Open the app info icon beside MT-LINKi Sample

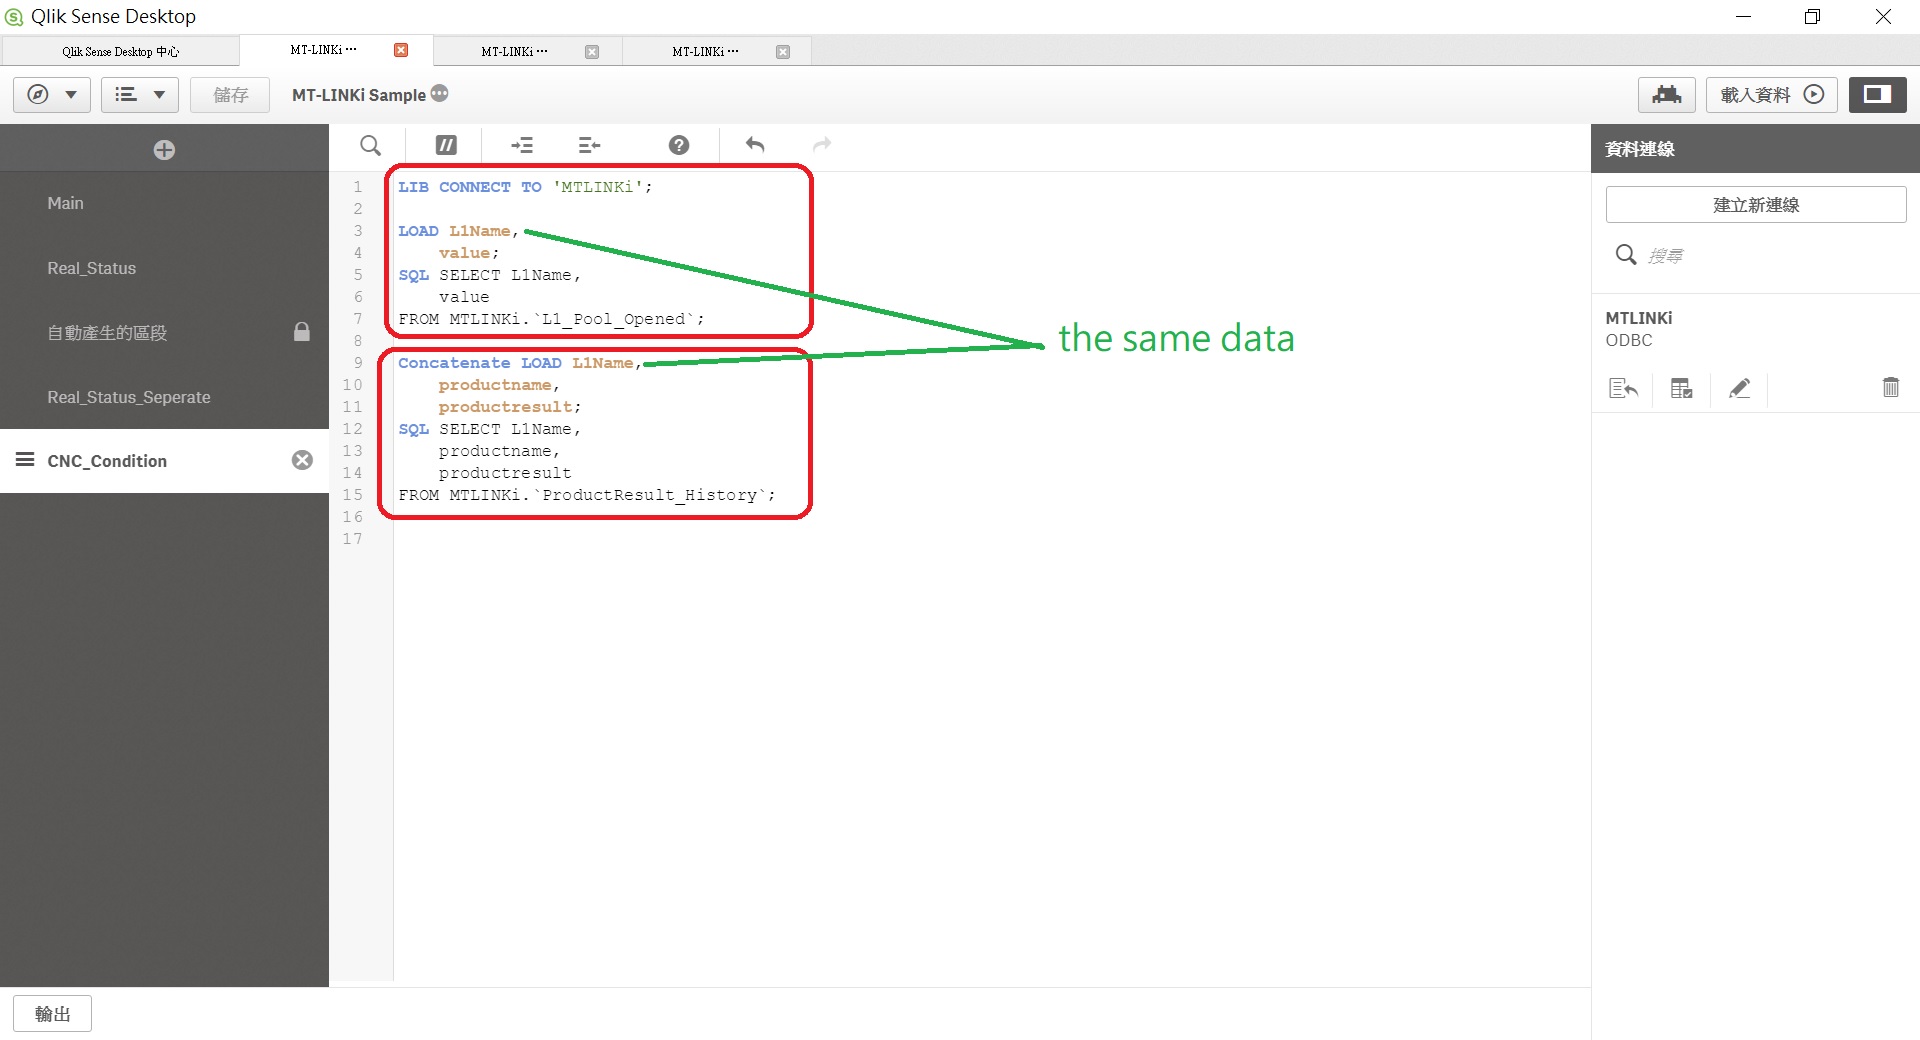point(440,94)
